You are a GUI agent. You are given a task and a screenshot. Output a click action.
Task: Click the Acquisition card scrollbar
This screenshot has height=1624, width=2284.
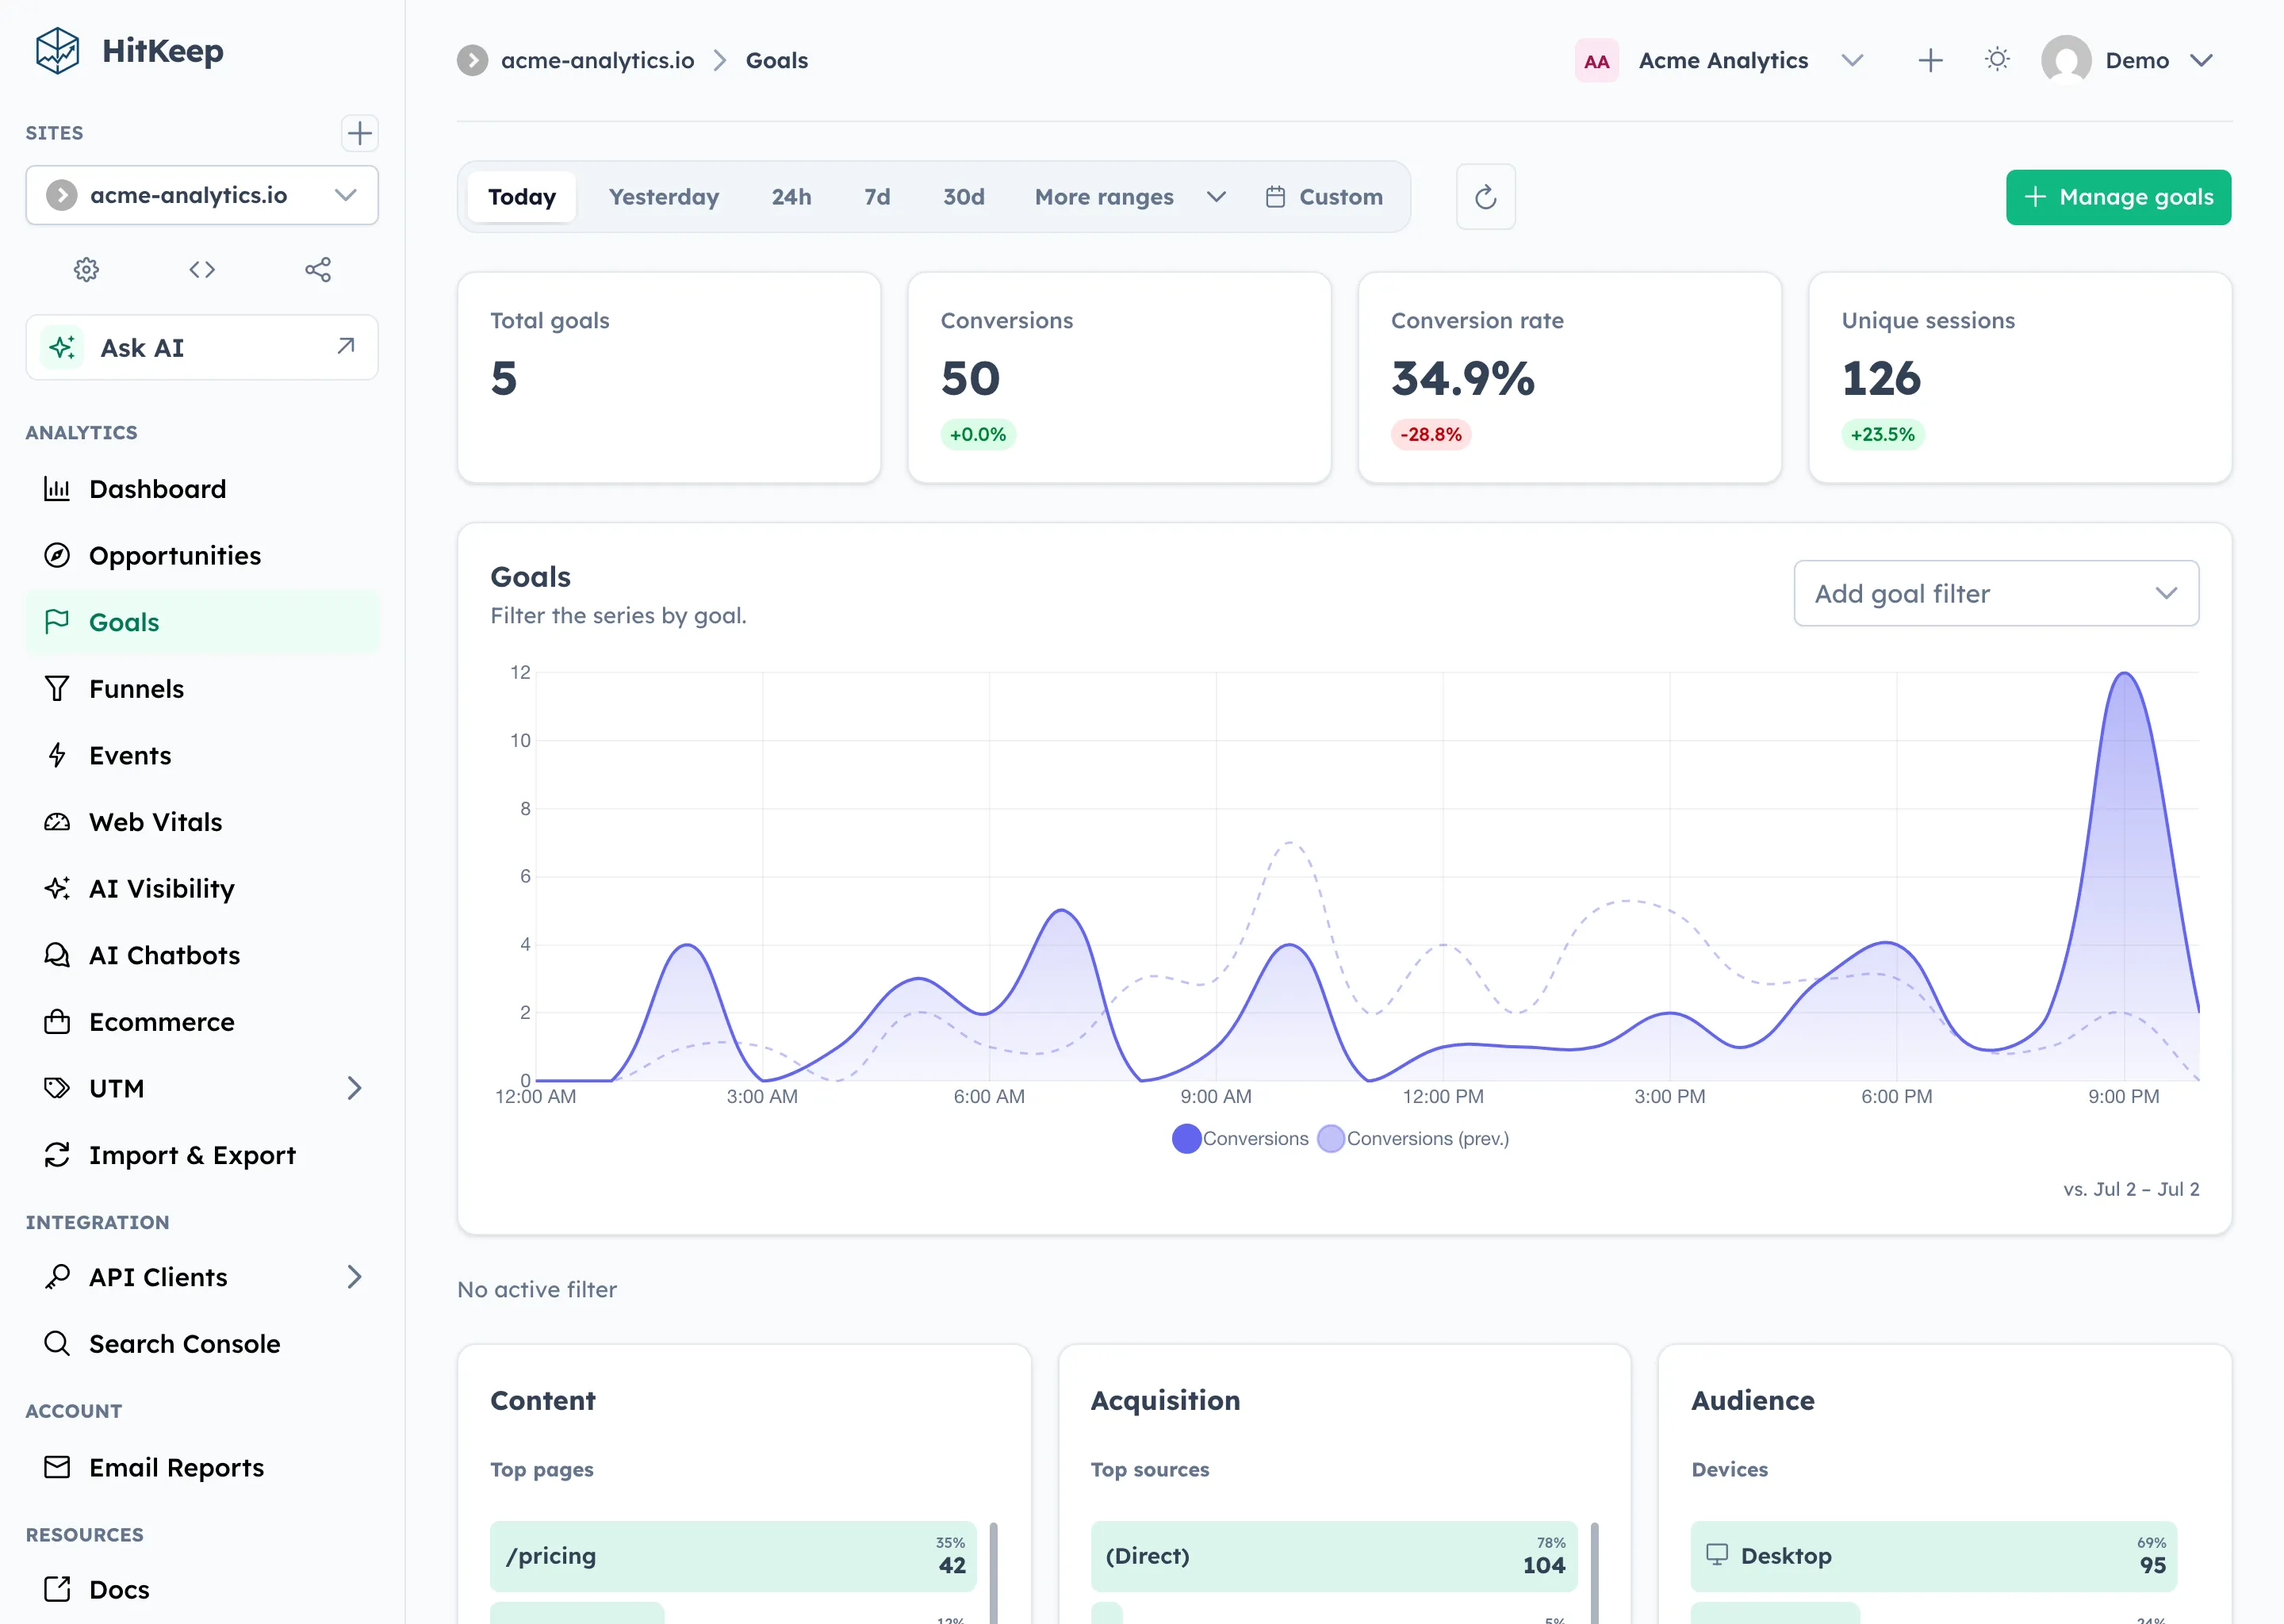[x=1594, y=1572]
